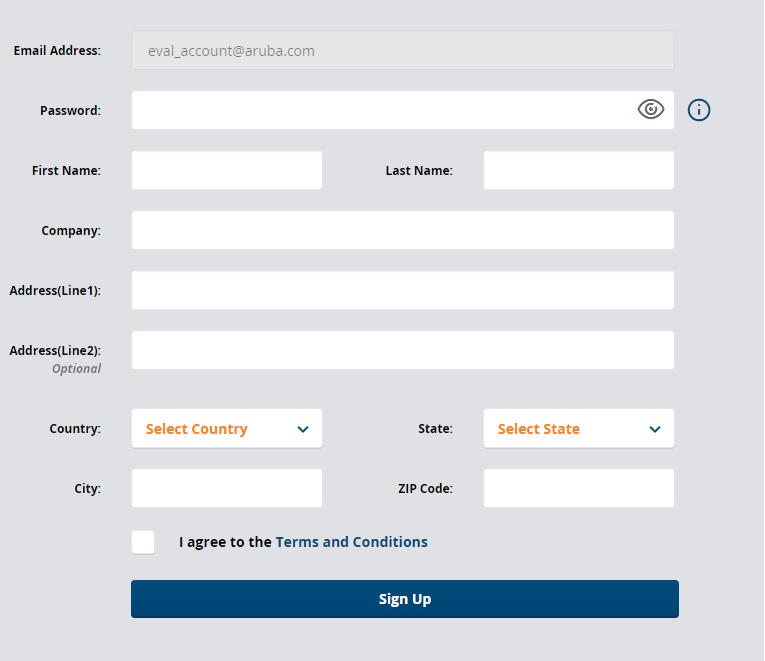Expand the Country dropdown via its chevron

point(303,429)
